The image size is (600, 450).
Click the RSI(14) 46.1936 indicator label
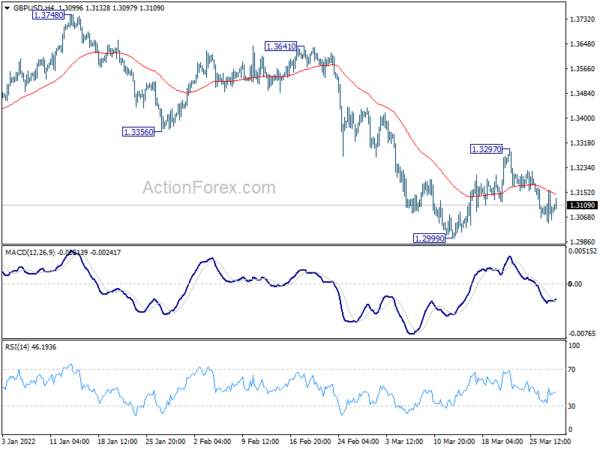(x=30, y=347)
